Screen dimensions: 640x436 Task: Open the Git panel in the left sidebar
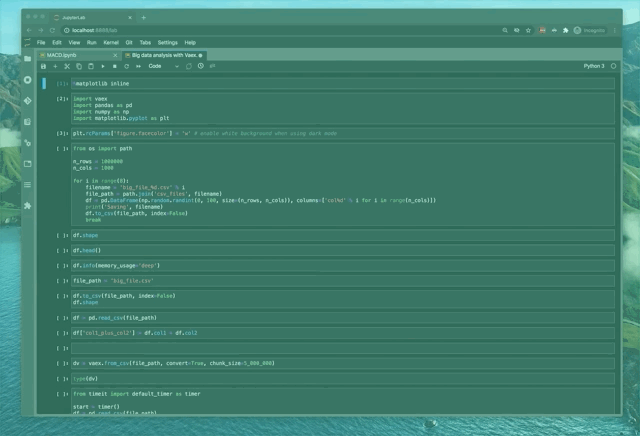[x=27, y=101]
